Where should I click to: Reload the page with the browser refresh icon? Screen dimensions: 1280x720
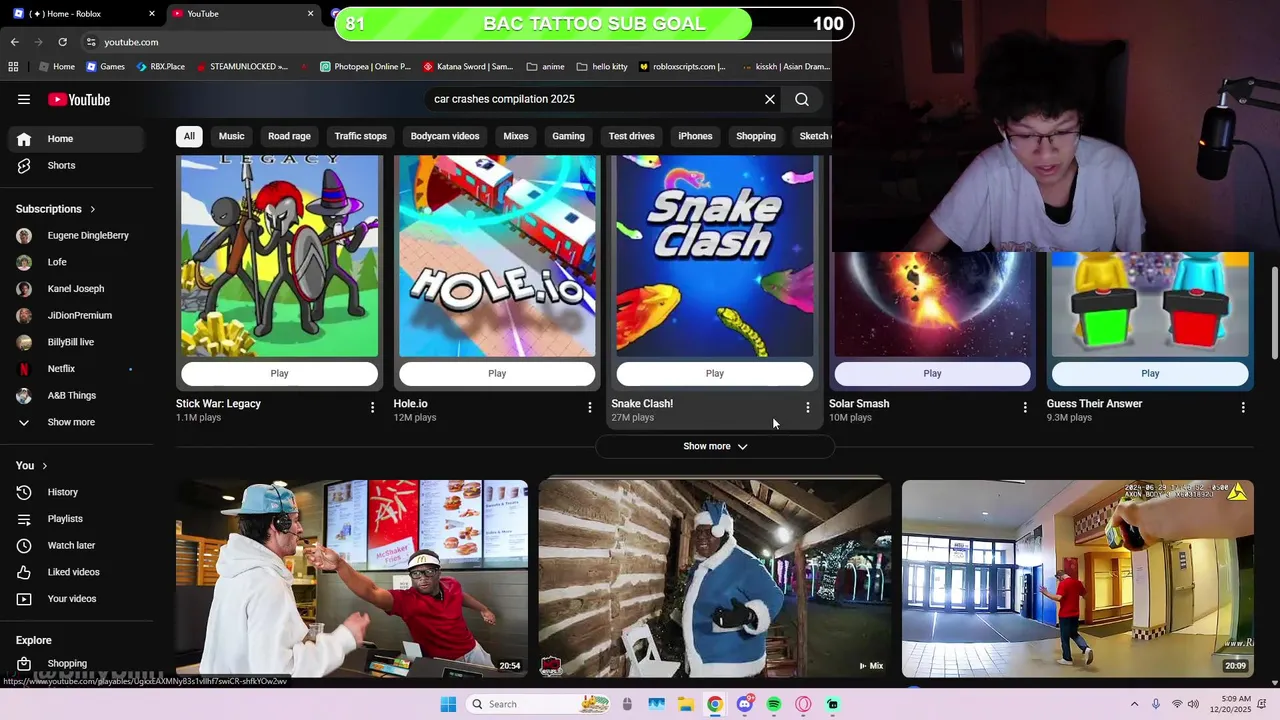pyautogui.click(x=62, y=42)
